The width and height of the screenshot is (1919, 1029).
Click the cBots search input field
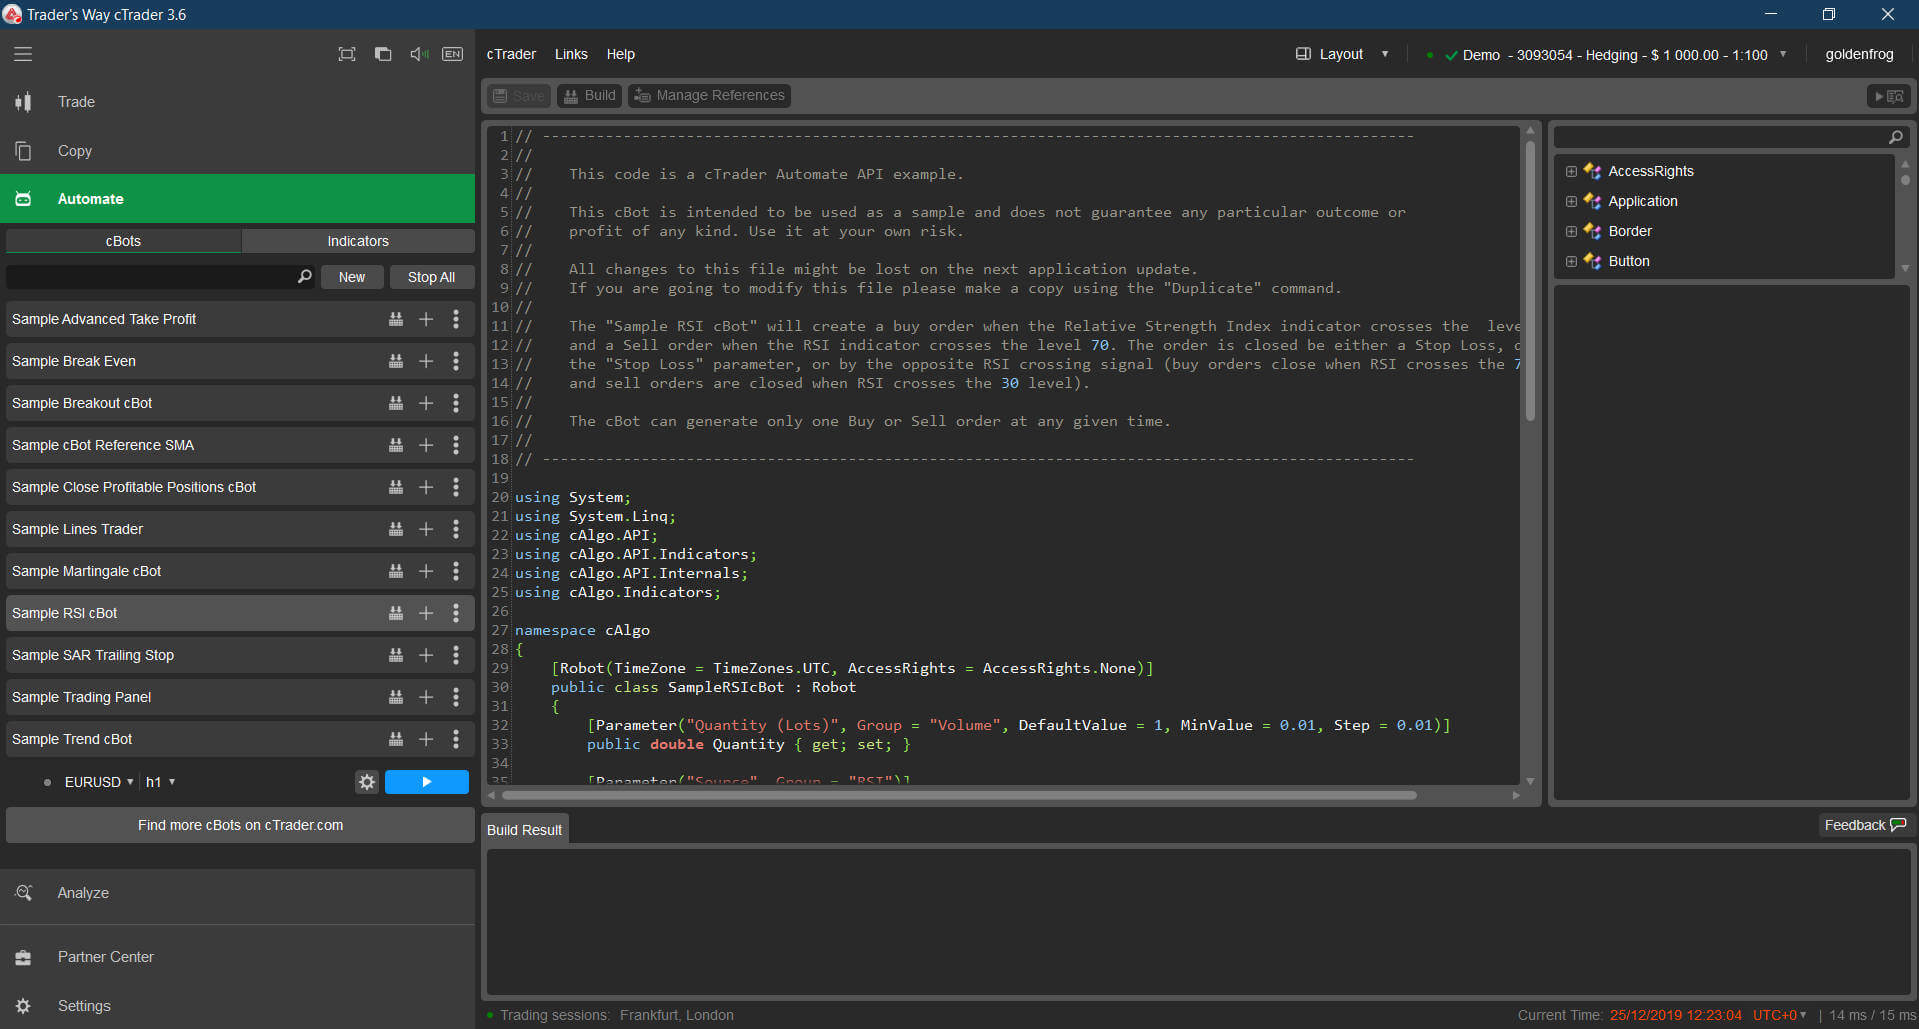coord(152,277)
